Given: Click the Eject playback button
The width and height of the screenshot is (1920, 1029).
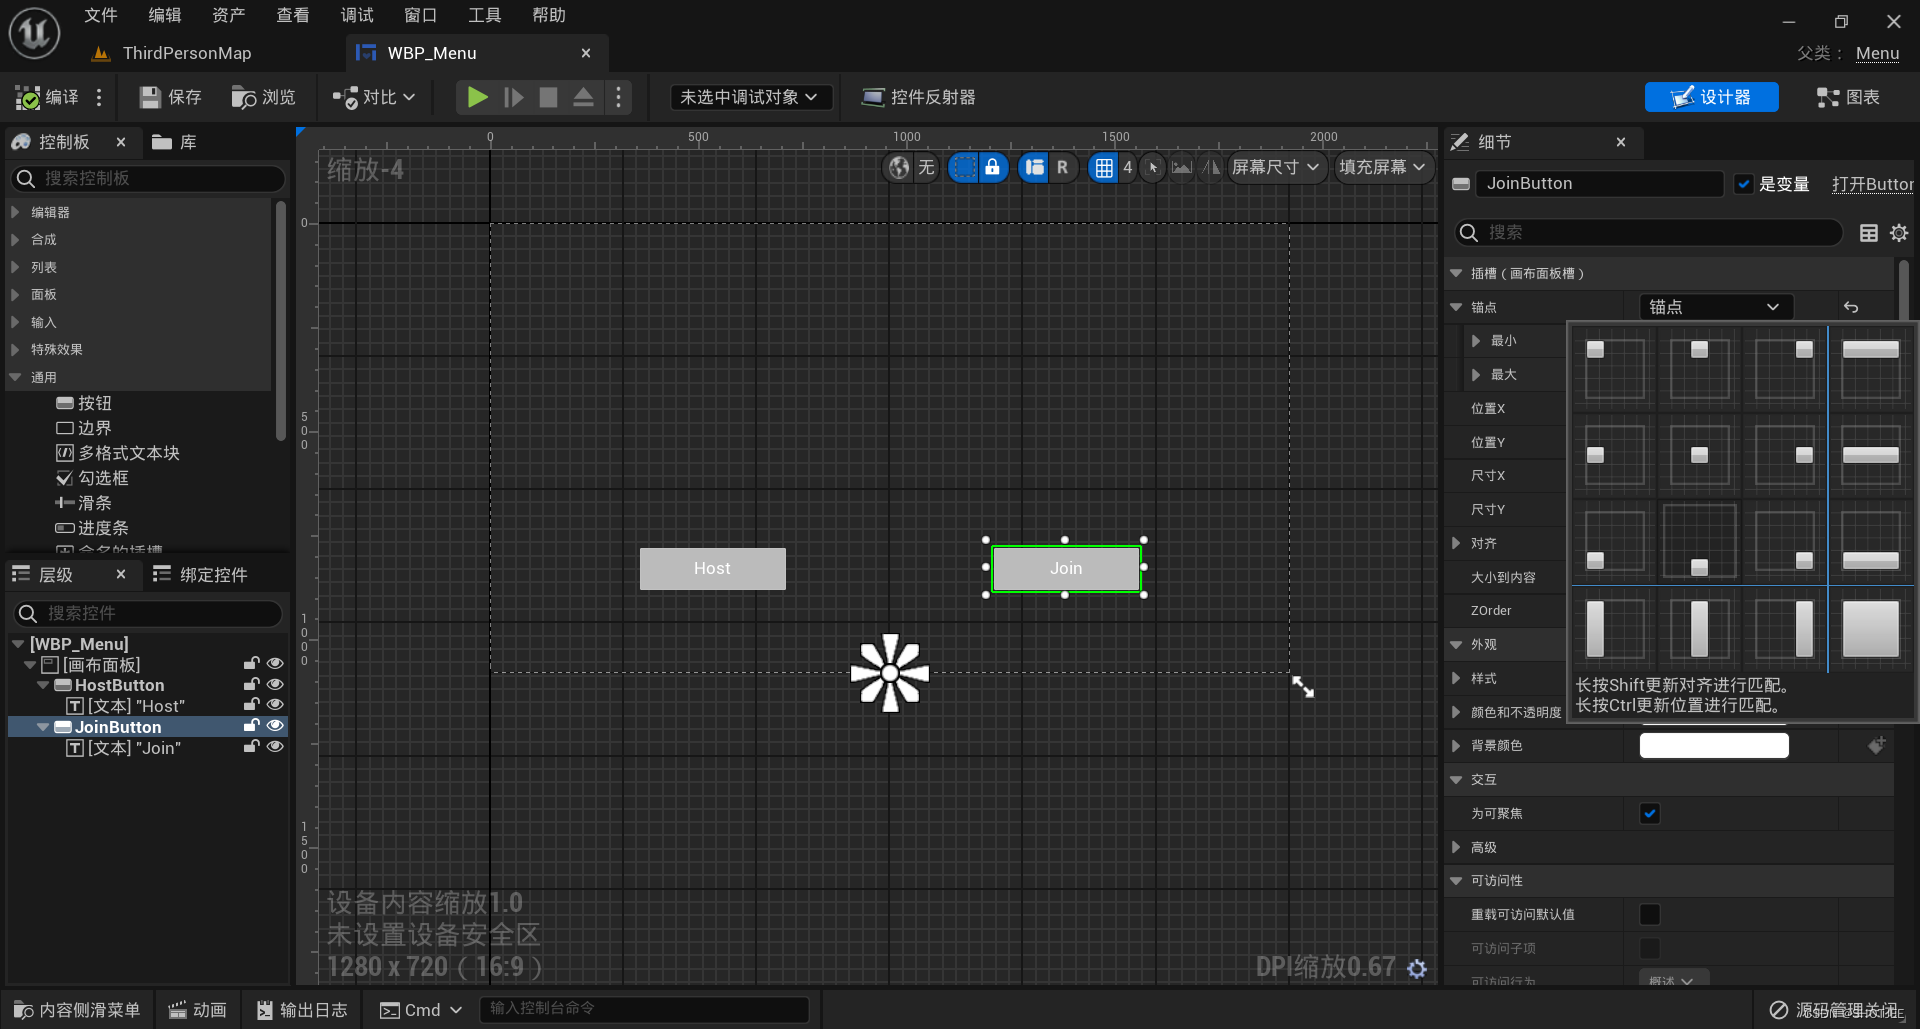Looking at the screenshot, I should (583, 97).
